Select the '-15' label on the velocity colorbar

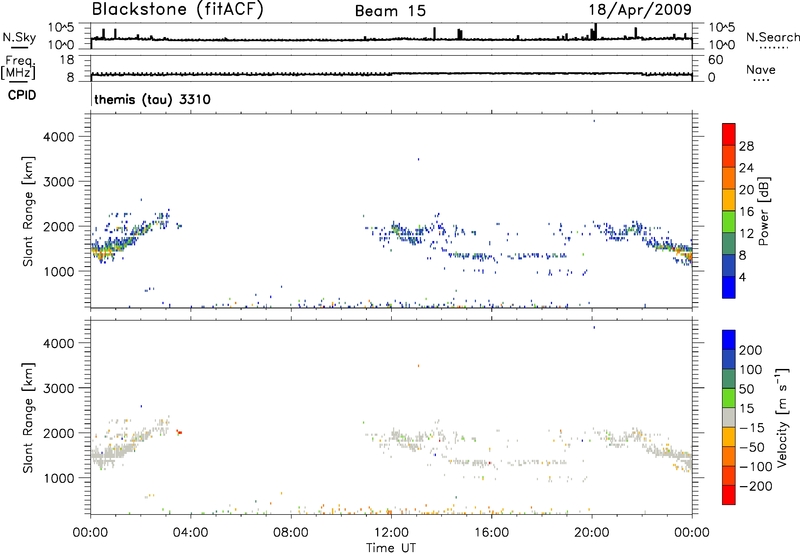pyautogui.click(x=752, y=428)
